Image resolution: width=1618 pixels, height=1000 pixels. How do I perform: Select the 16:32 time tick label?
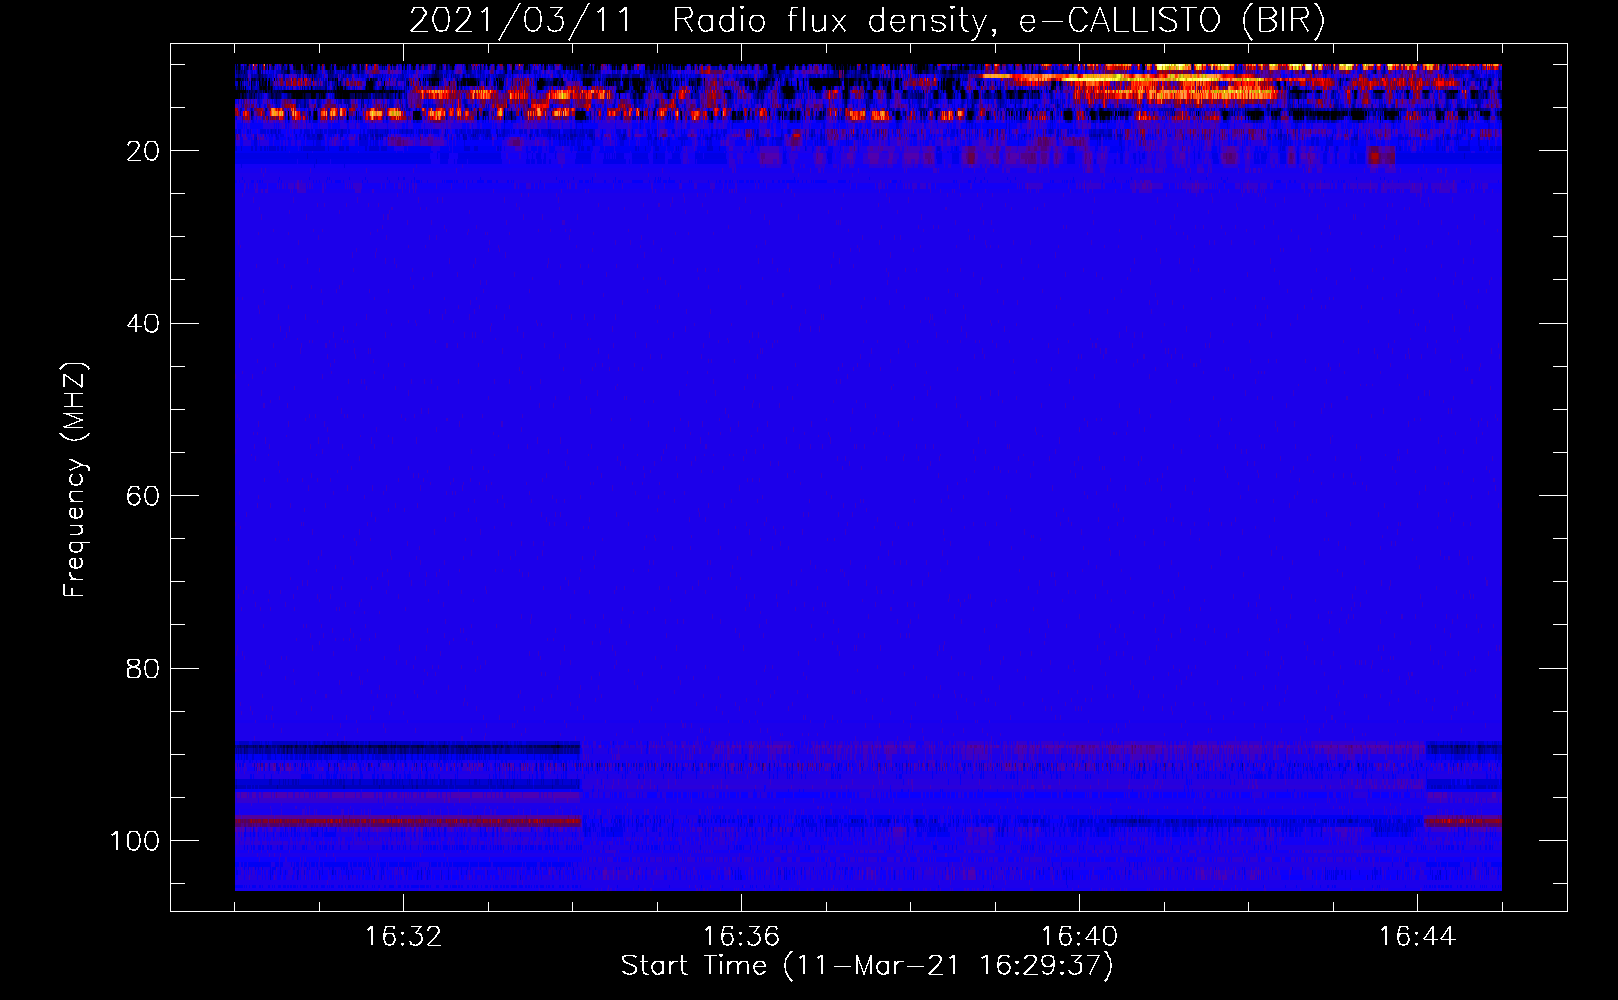tap(403, 937)
